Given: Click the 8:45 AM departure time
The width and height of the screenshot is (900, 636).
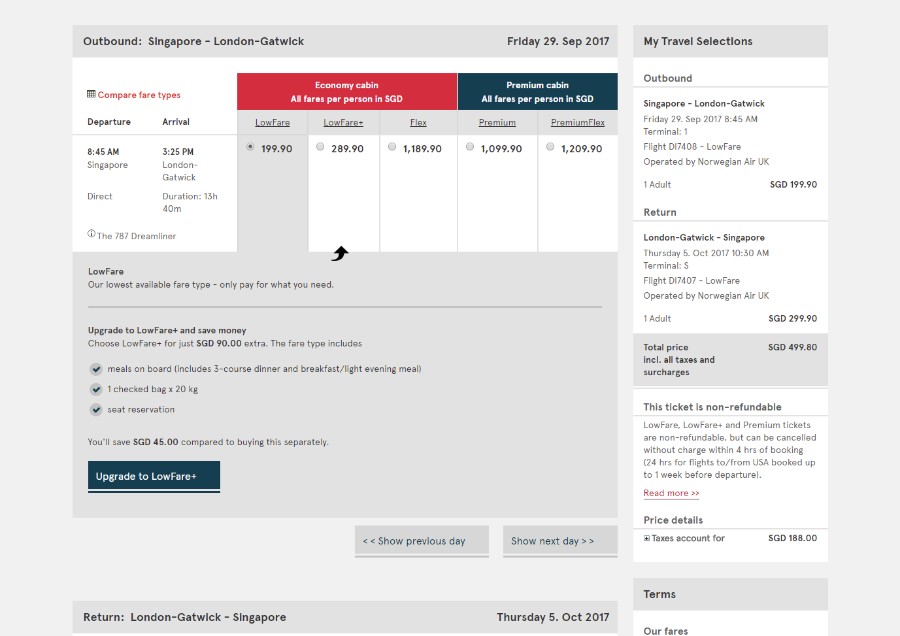Looking at the screenshot, I should 103,152.
